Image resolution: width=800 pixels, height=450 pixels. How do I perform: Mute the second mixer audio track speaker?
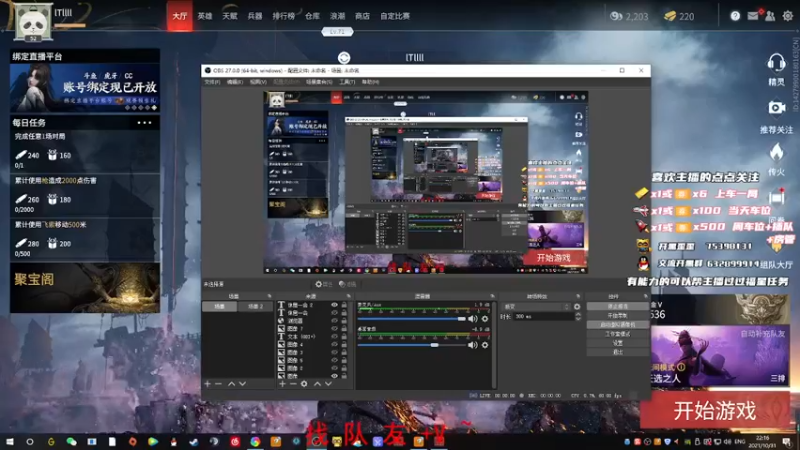tap(472, 345)
